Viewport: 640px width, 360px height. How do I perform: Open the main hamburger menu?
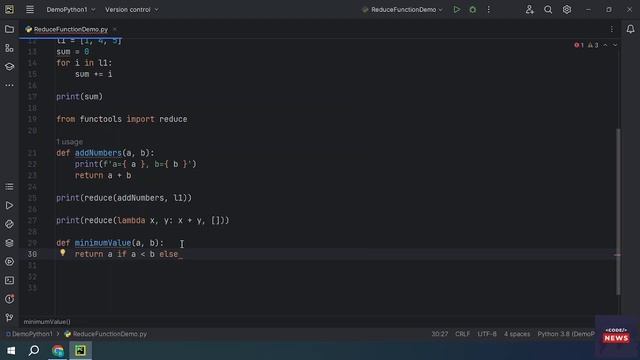click(x=30, y=9)
